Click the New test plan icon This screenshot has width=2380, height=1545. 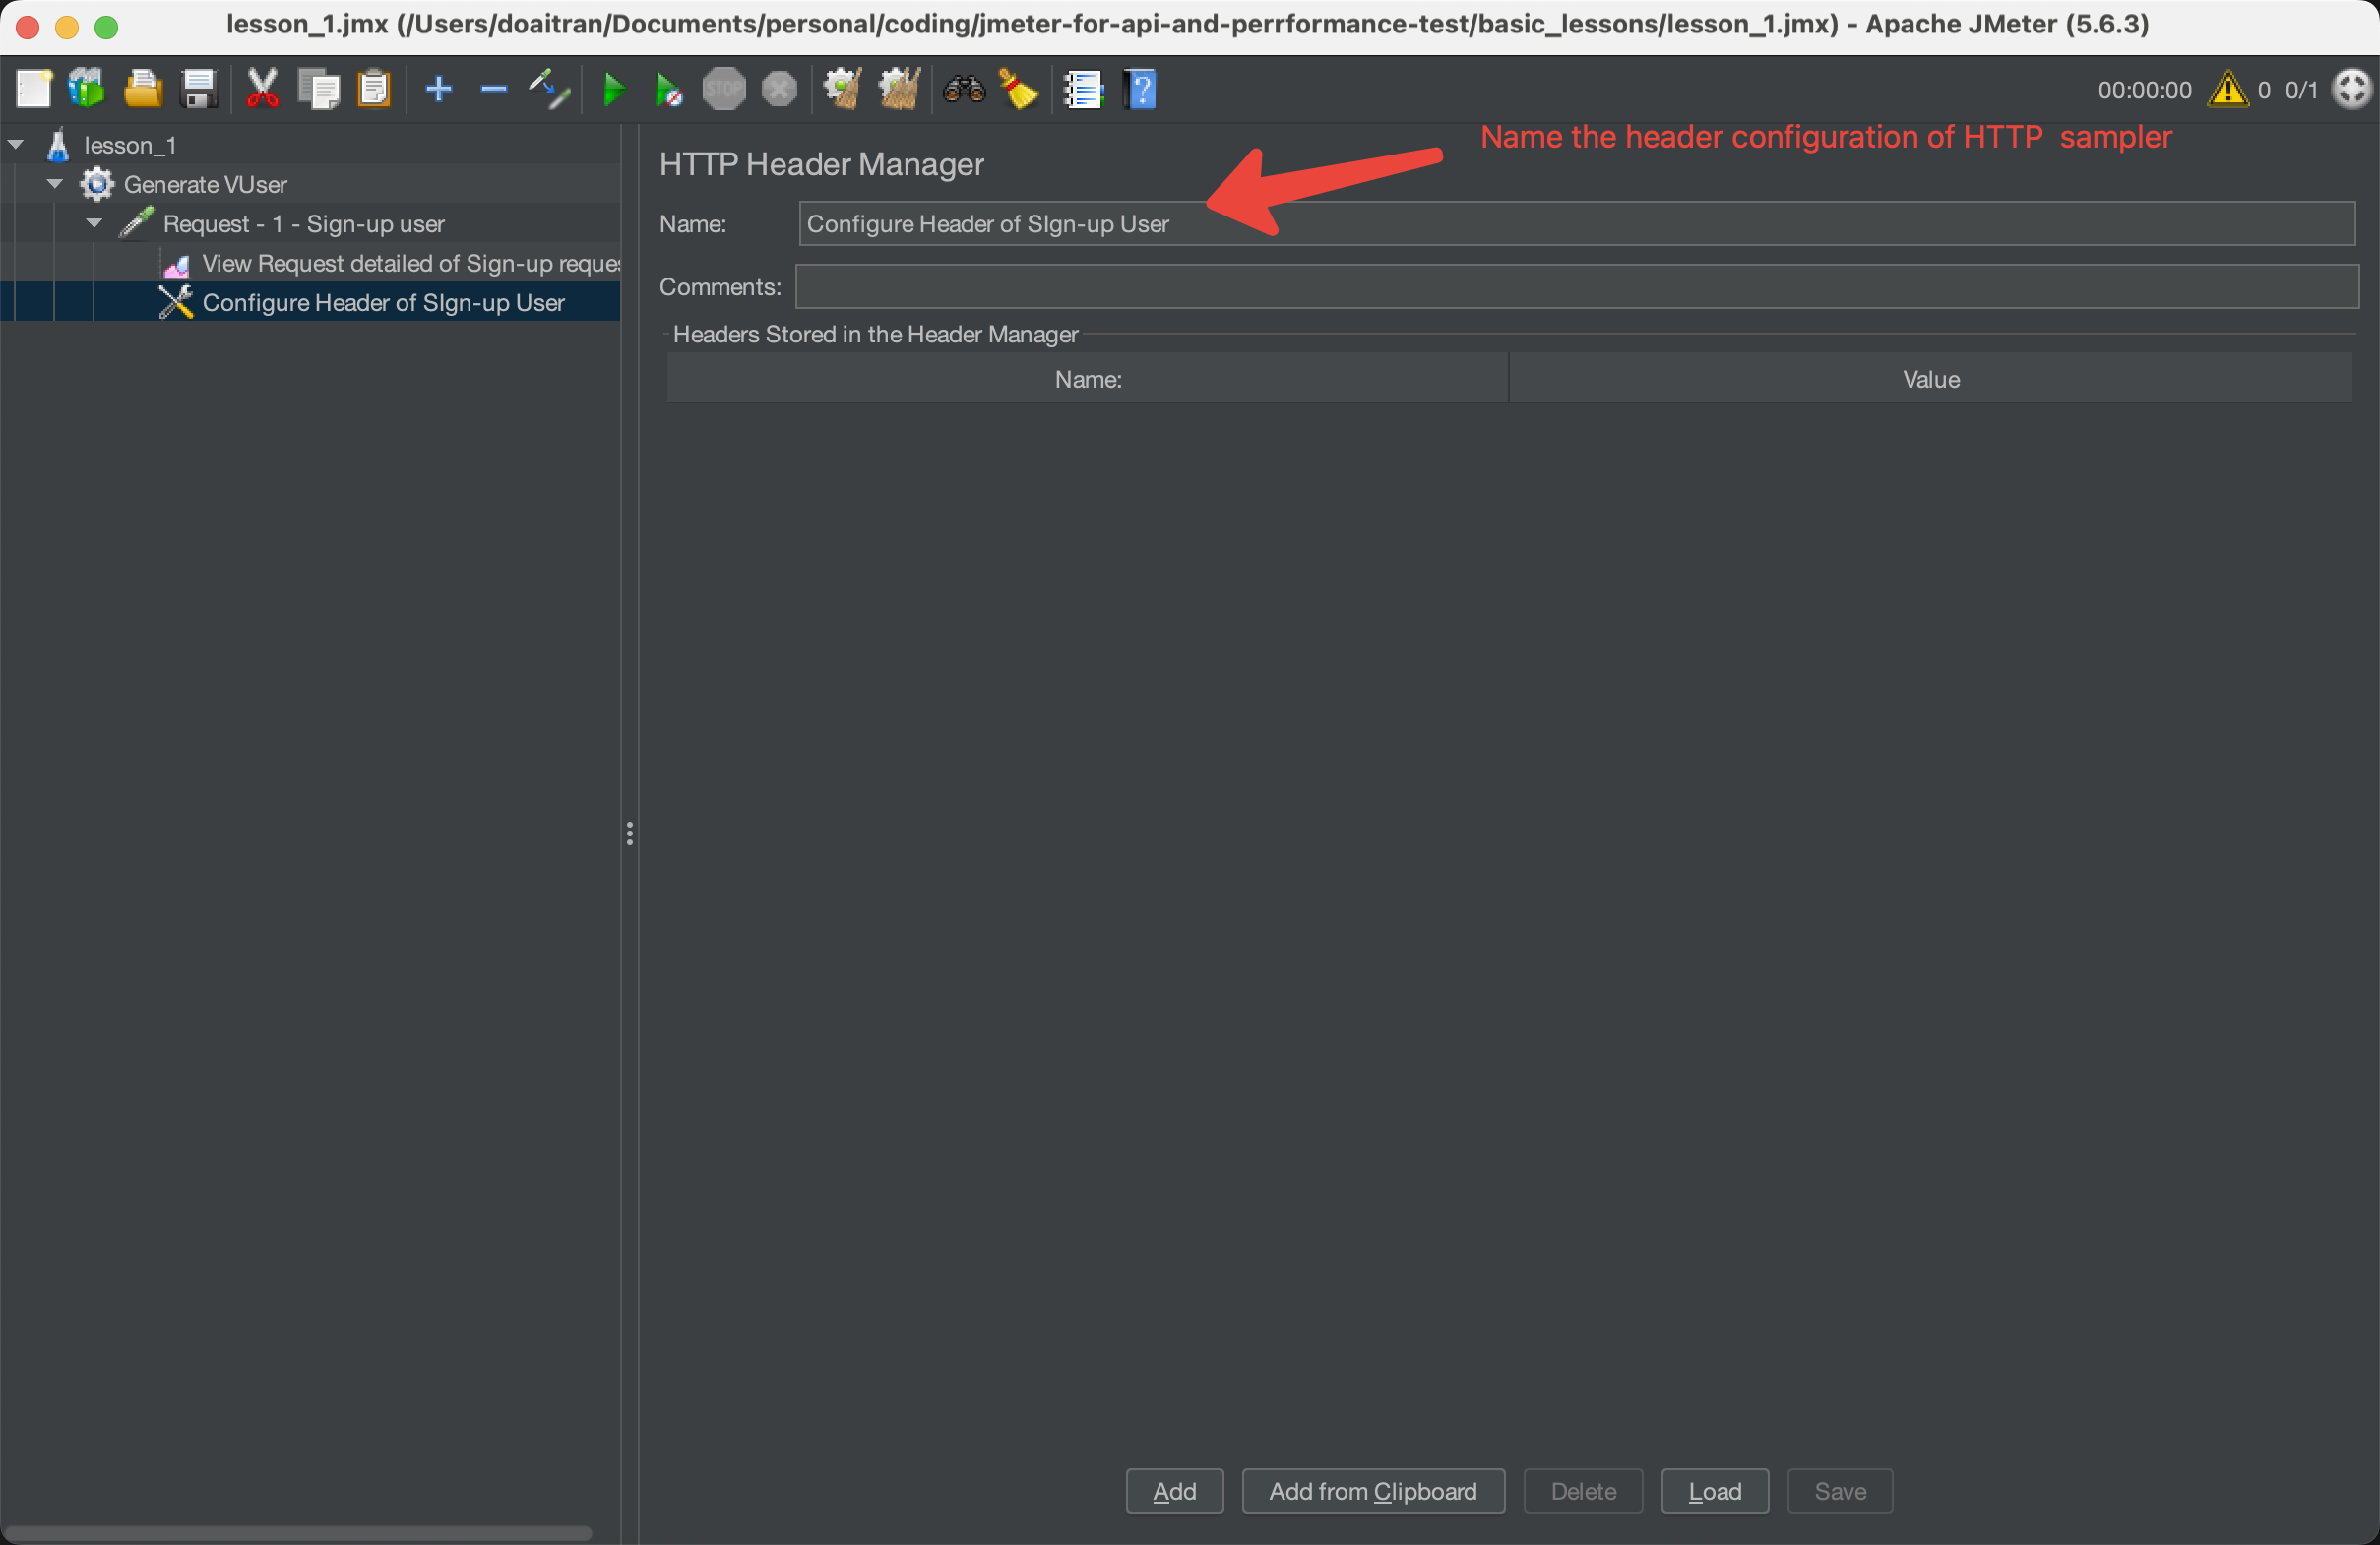coord(33,89)
